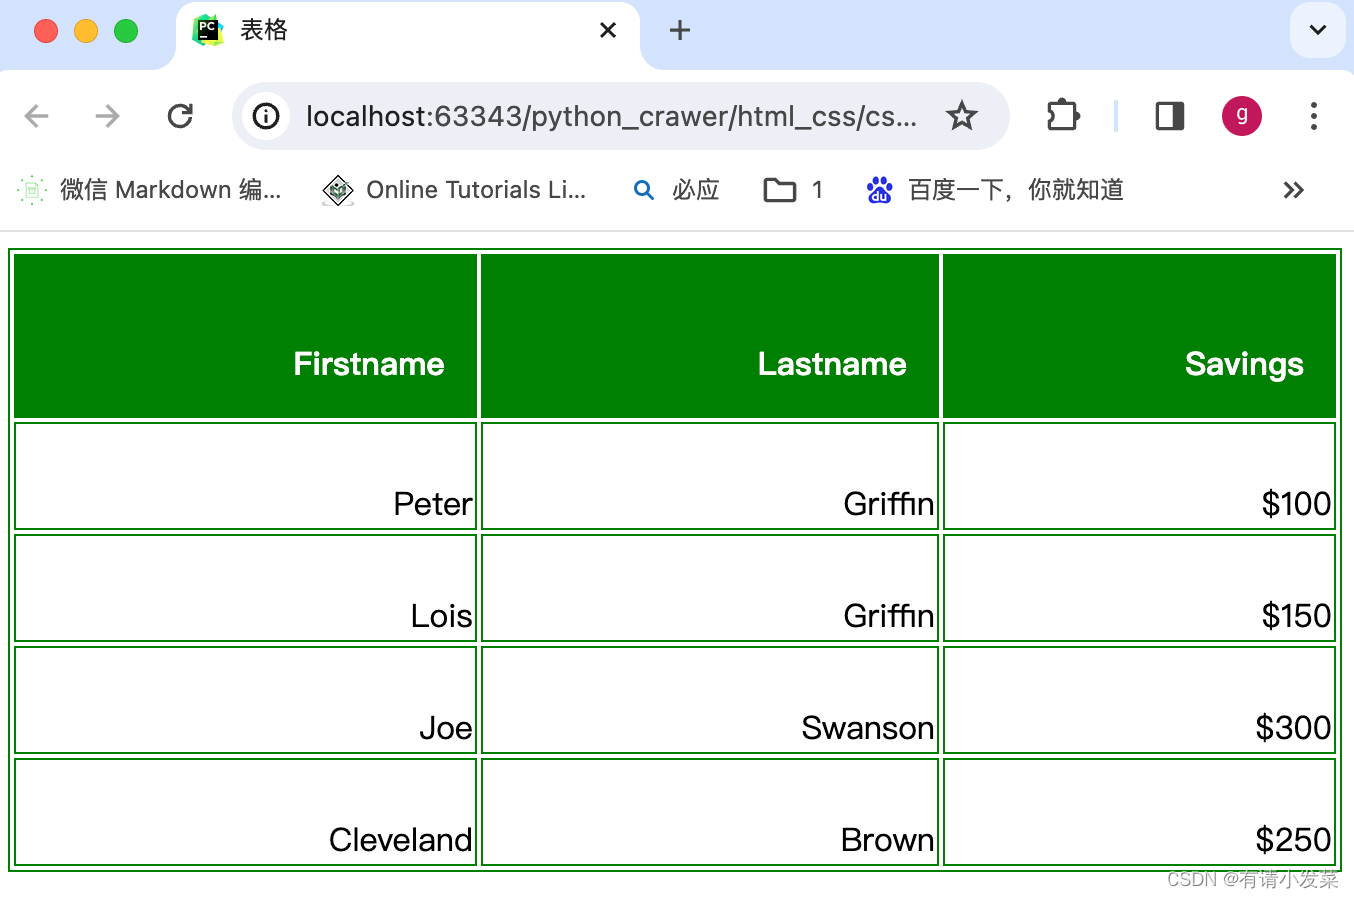Click the macOS yellow minimize button
Image resolution: width=1354 pixels, height=898 pixels.
pyautogui.click(x=86, y=31)
